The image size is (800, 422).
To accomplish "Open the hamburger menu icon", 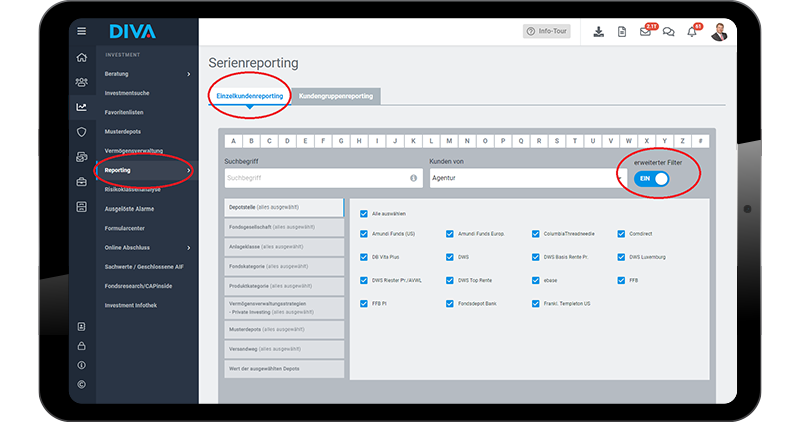I will [82, 32].
